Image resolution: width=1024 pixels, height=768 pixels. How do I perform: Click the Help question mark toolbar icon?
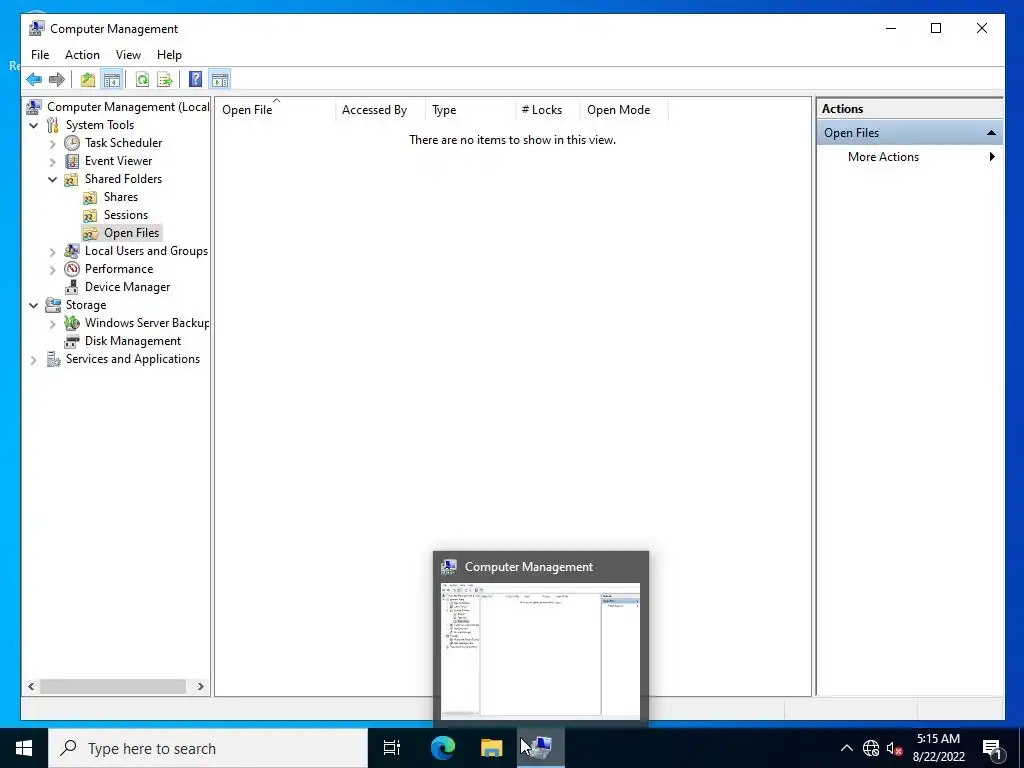(195, 80)
